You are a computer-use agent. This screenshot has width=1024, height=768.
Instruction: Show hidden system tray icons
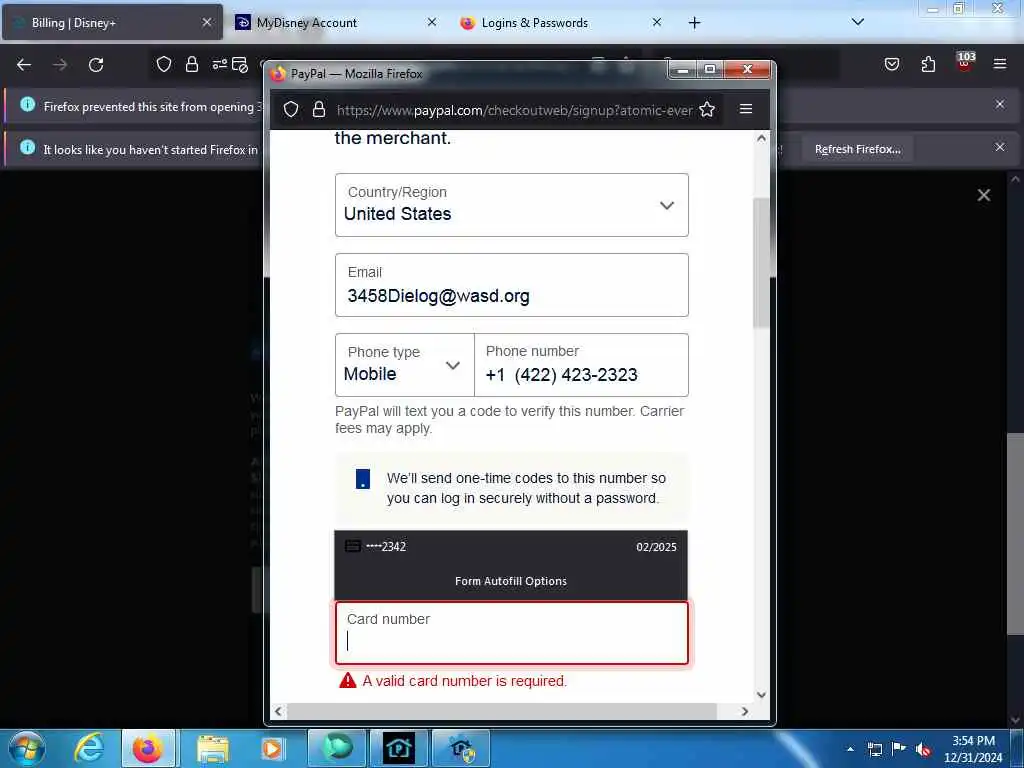point(850,749)
